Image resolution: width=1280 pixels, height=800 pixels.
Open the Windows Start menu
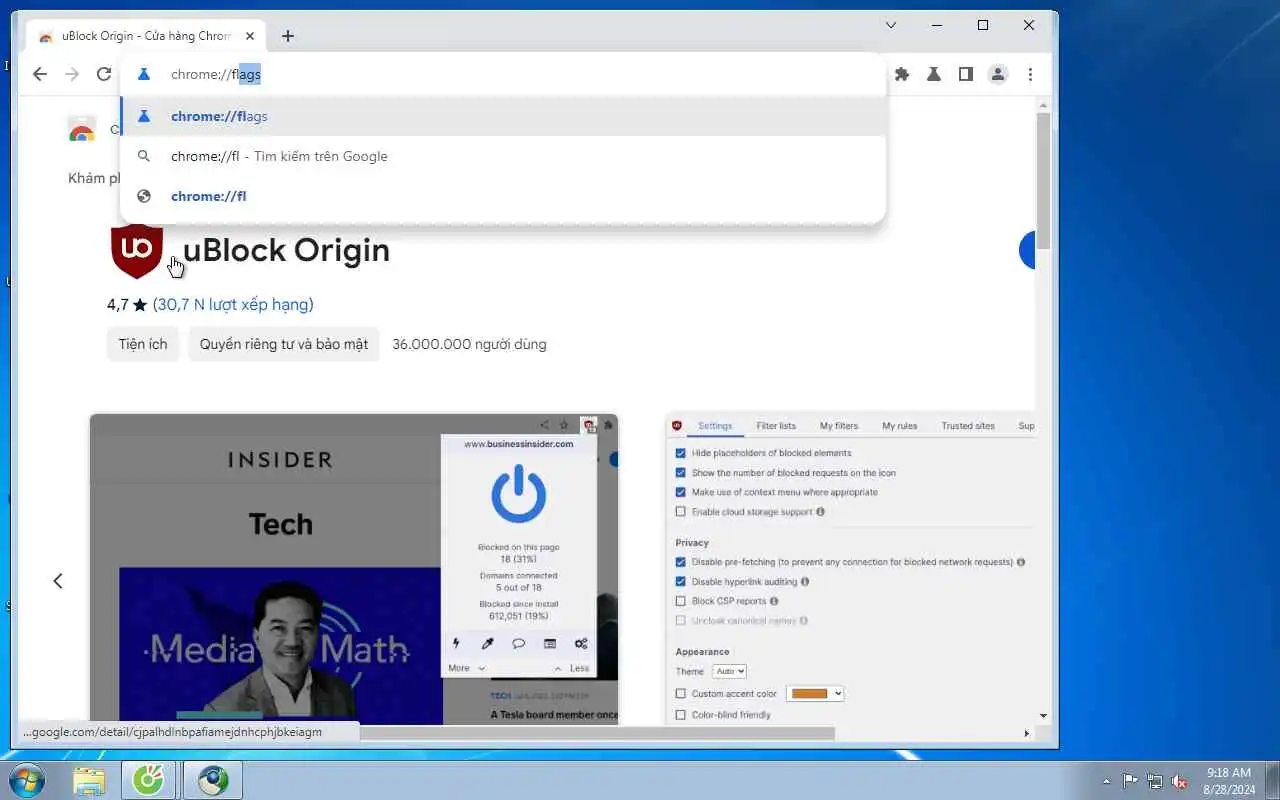click(27, 780)
